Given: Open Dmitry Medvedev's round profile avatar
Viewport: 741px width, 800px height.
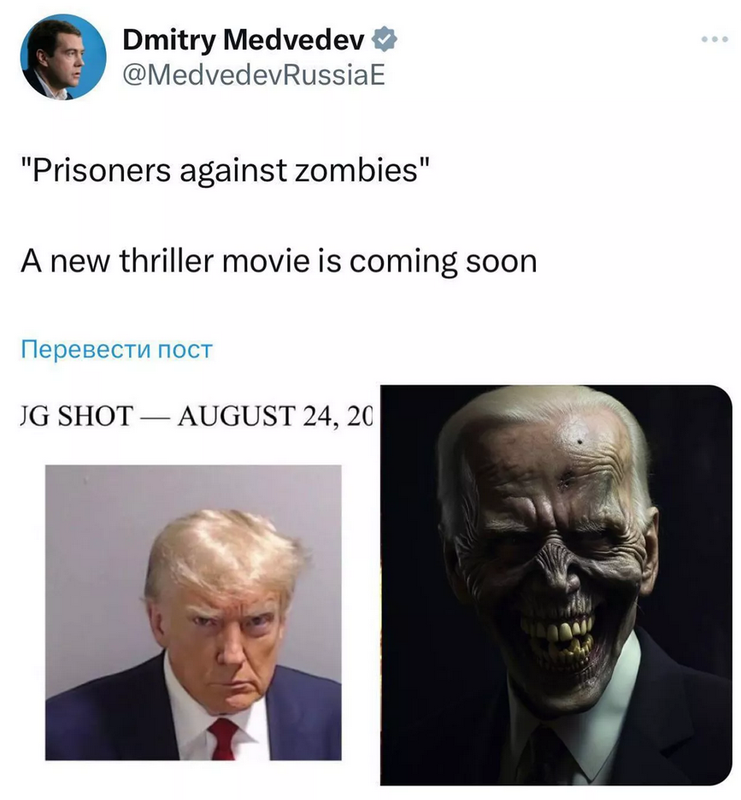Looking at the screenshot, I should (63, 57).
